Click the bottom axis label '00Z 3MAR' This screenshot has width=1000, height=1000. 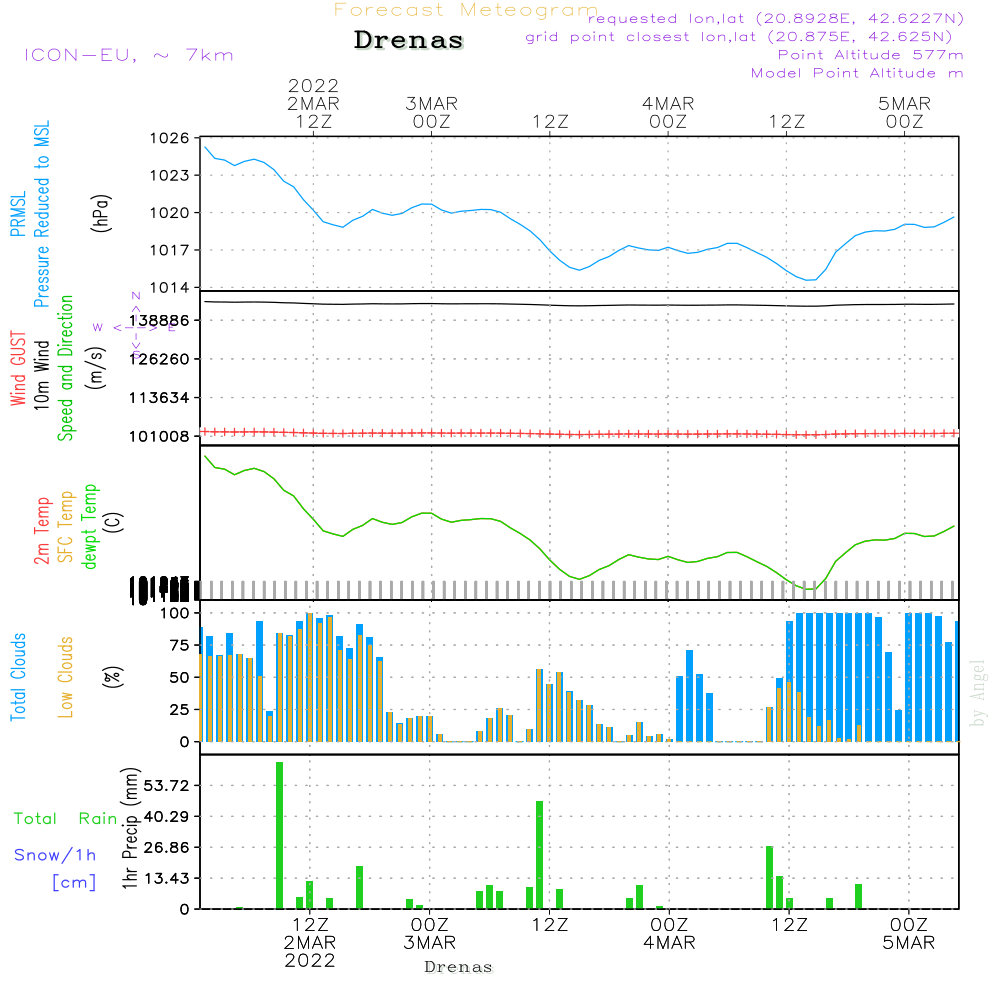point(429,933)
